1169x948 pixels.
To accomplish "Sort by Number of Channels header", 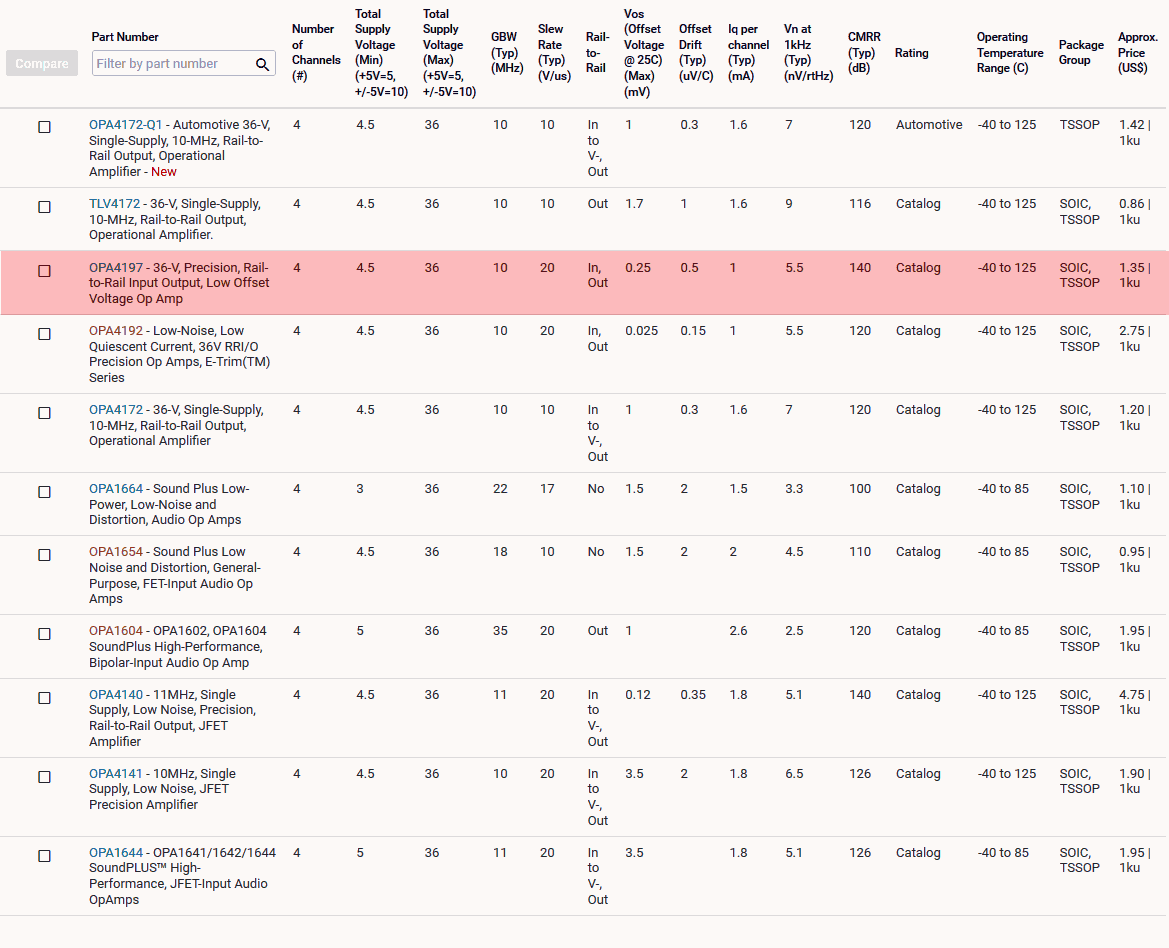I will (x=313, y=53).
